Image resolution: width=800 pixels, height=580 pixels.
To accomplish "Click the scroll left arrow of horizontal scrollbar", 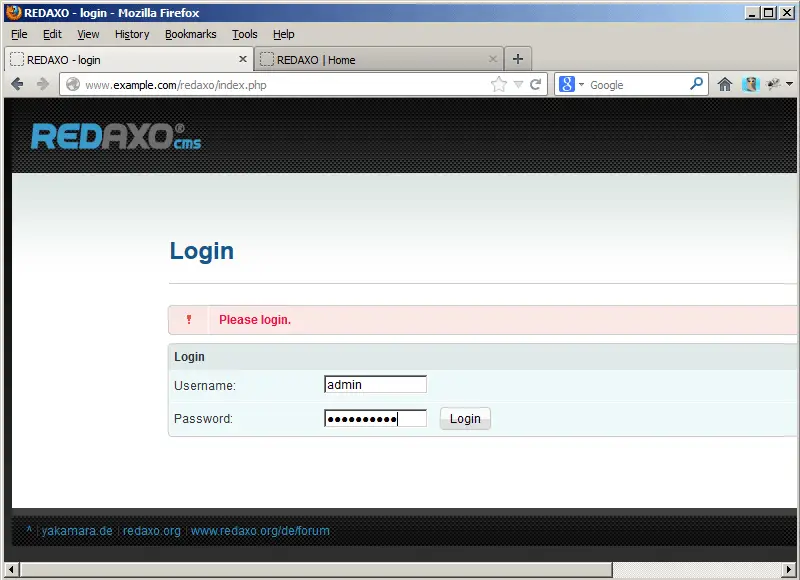I will pos(11,569).
